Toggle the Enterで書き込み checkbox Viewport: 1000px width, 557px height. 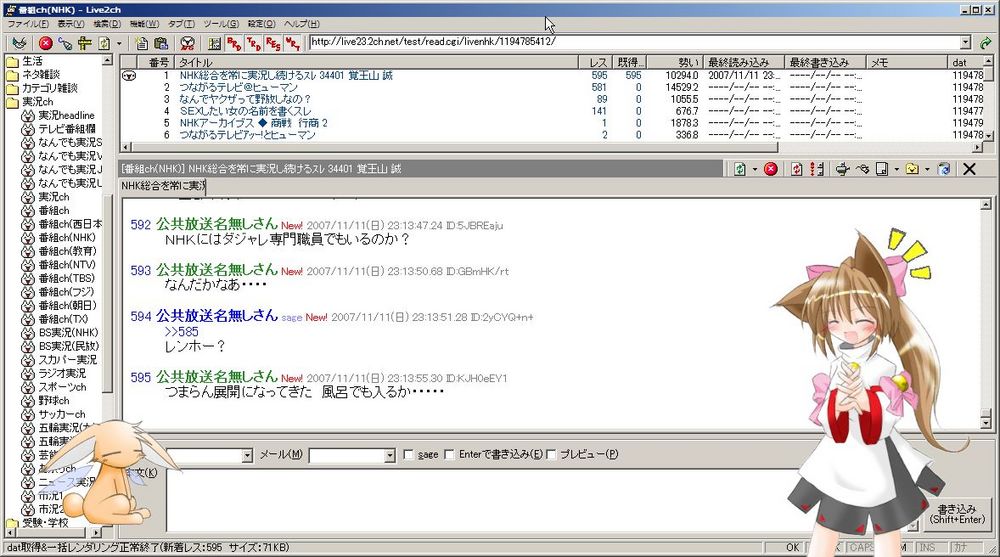(450, 455)
